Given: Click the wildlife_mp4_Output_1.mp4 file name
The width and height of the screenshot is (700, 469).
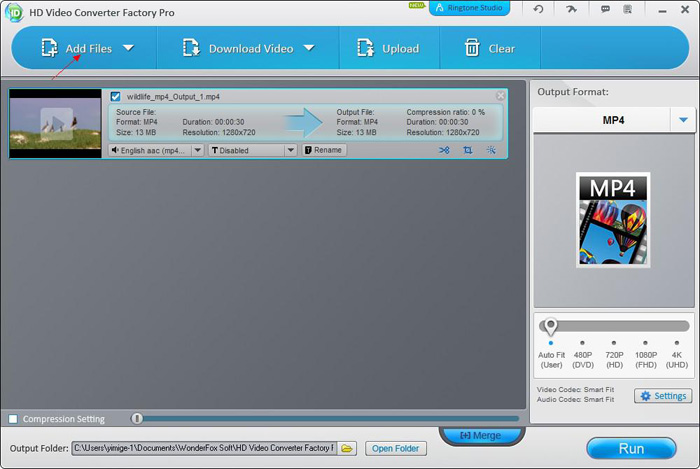Looking at the screenshot, I should [x=173, y=96].
